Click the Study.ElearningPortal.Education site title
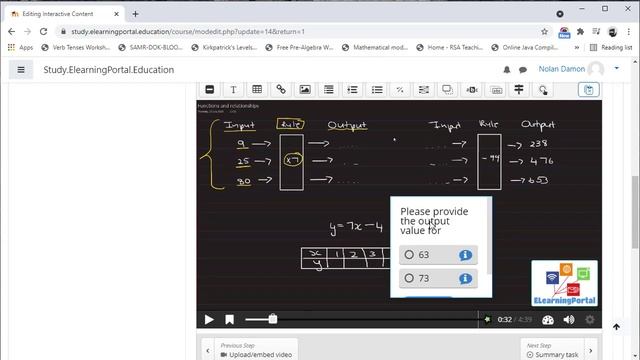The width and height of the screenshot is (640, 360). (x=109, y=70)
